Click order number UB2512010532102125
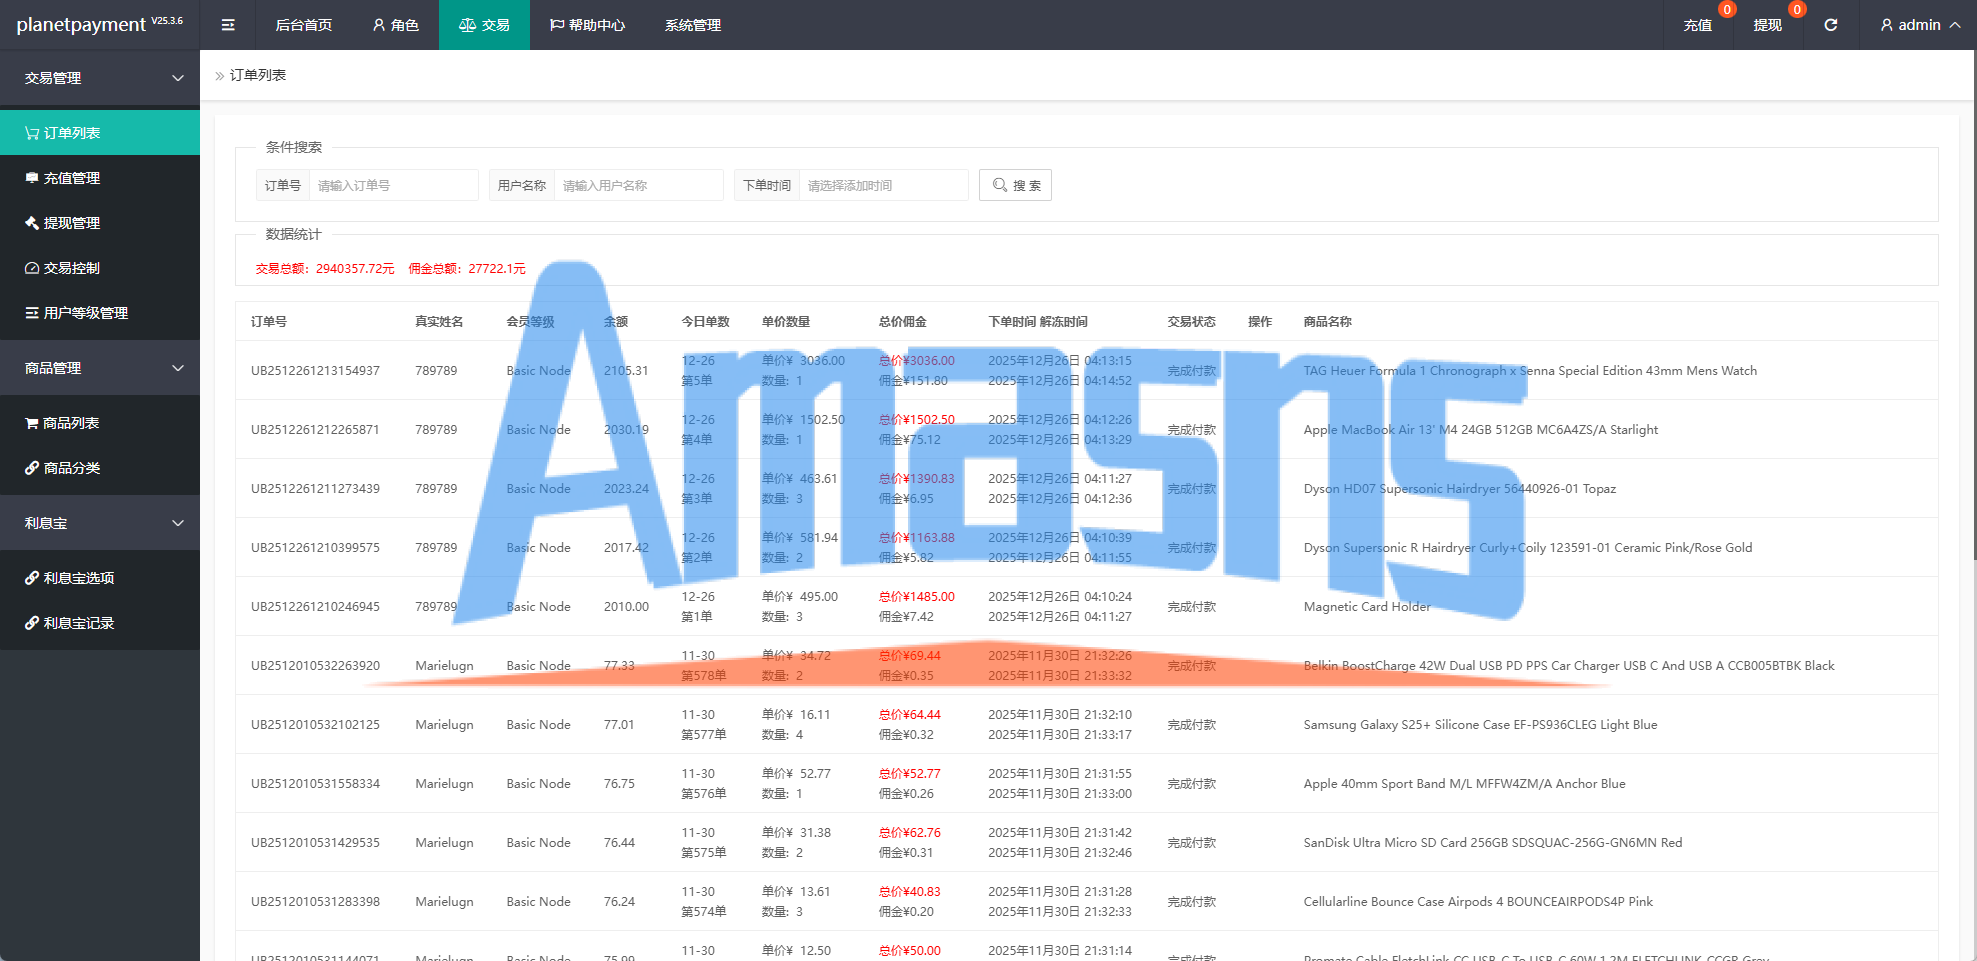The image size is (1977, 961). pyautogui.click(x=315, y=724)
